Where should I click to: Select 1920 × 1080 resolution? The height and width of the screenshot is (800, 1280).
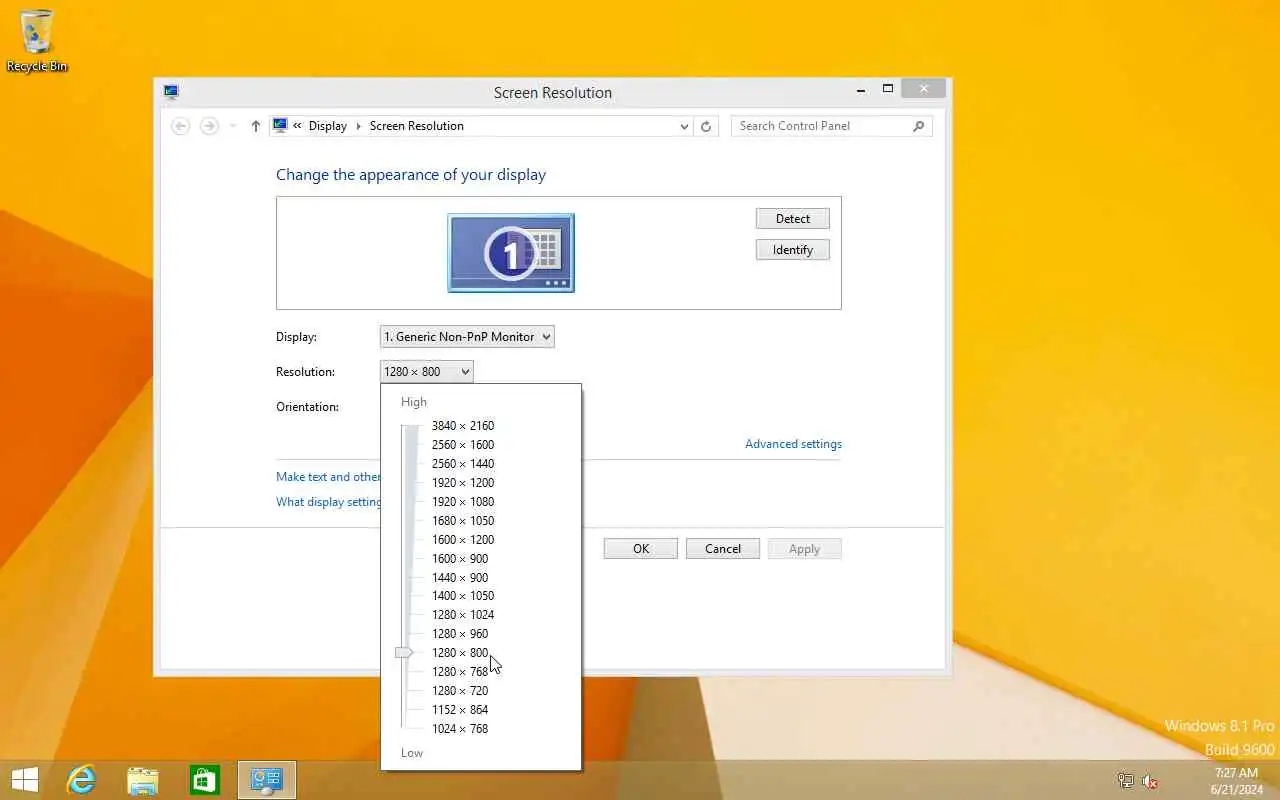point(463,502)
